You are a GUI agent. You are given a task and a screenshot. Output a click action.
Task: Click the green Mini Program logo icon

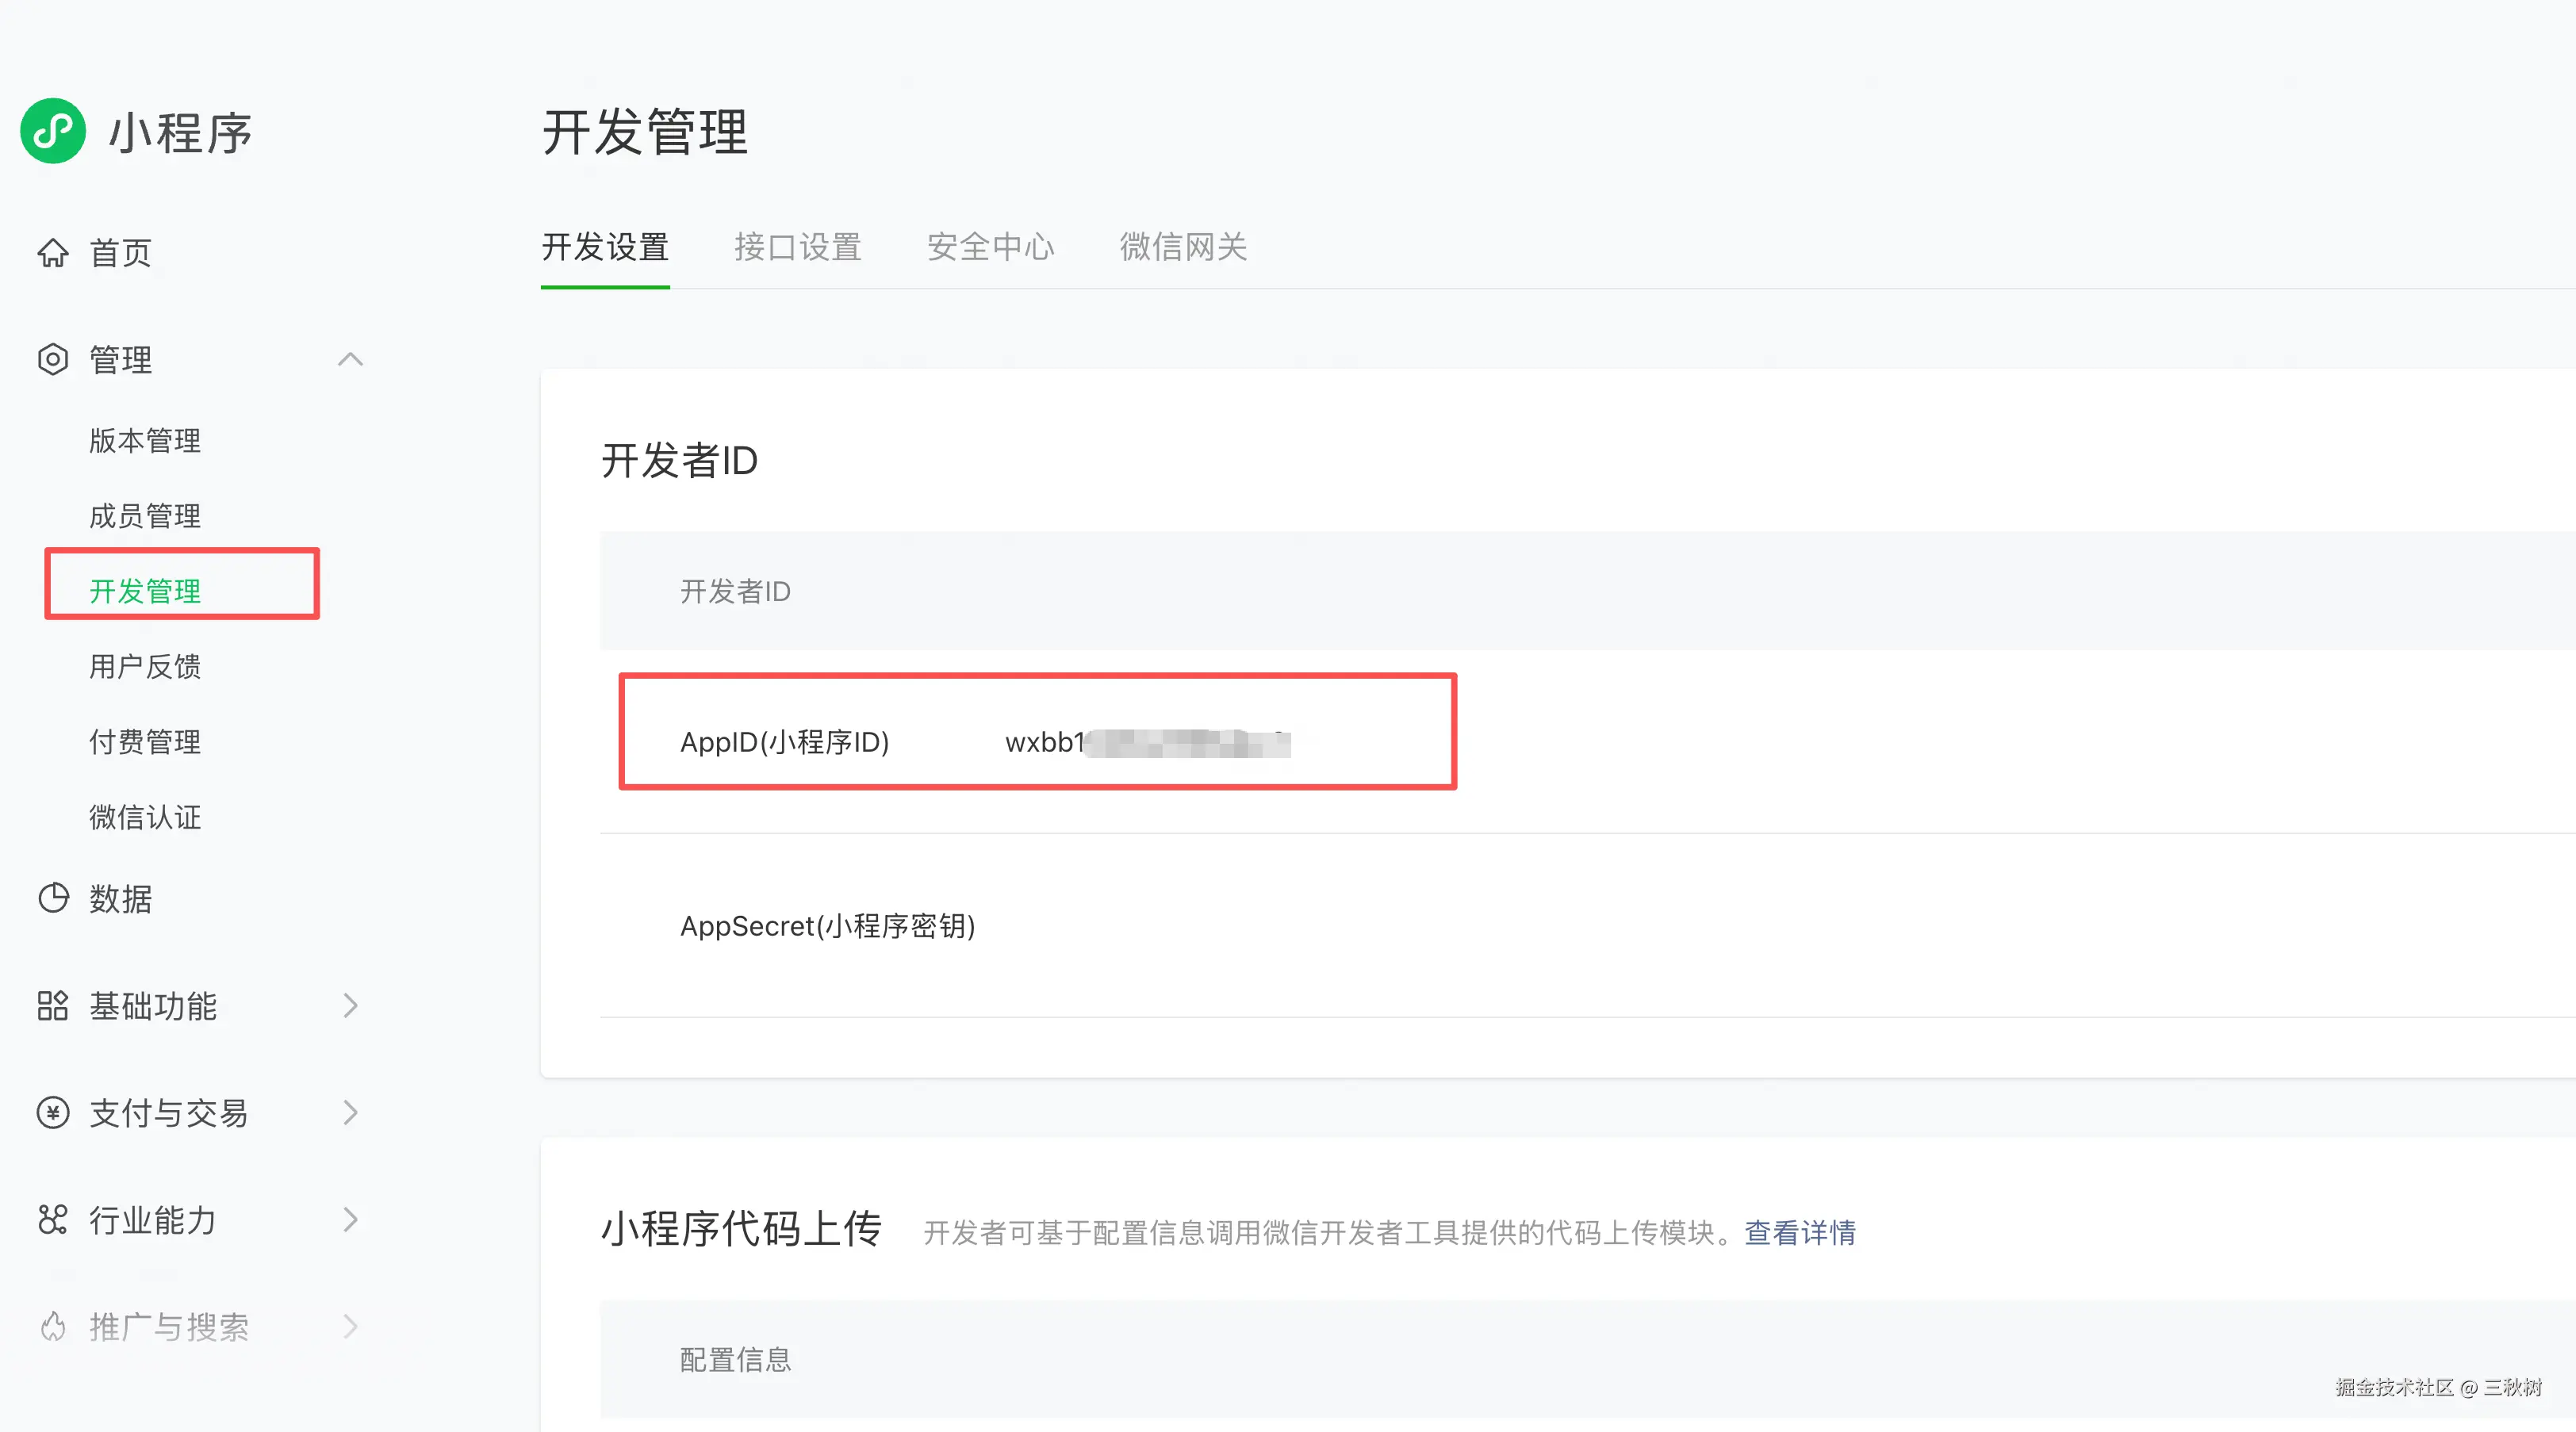53,131
